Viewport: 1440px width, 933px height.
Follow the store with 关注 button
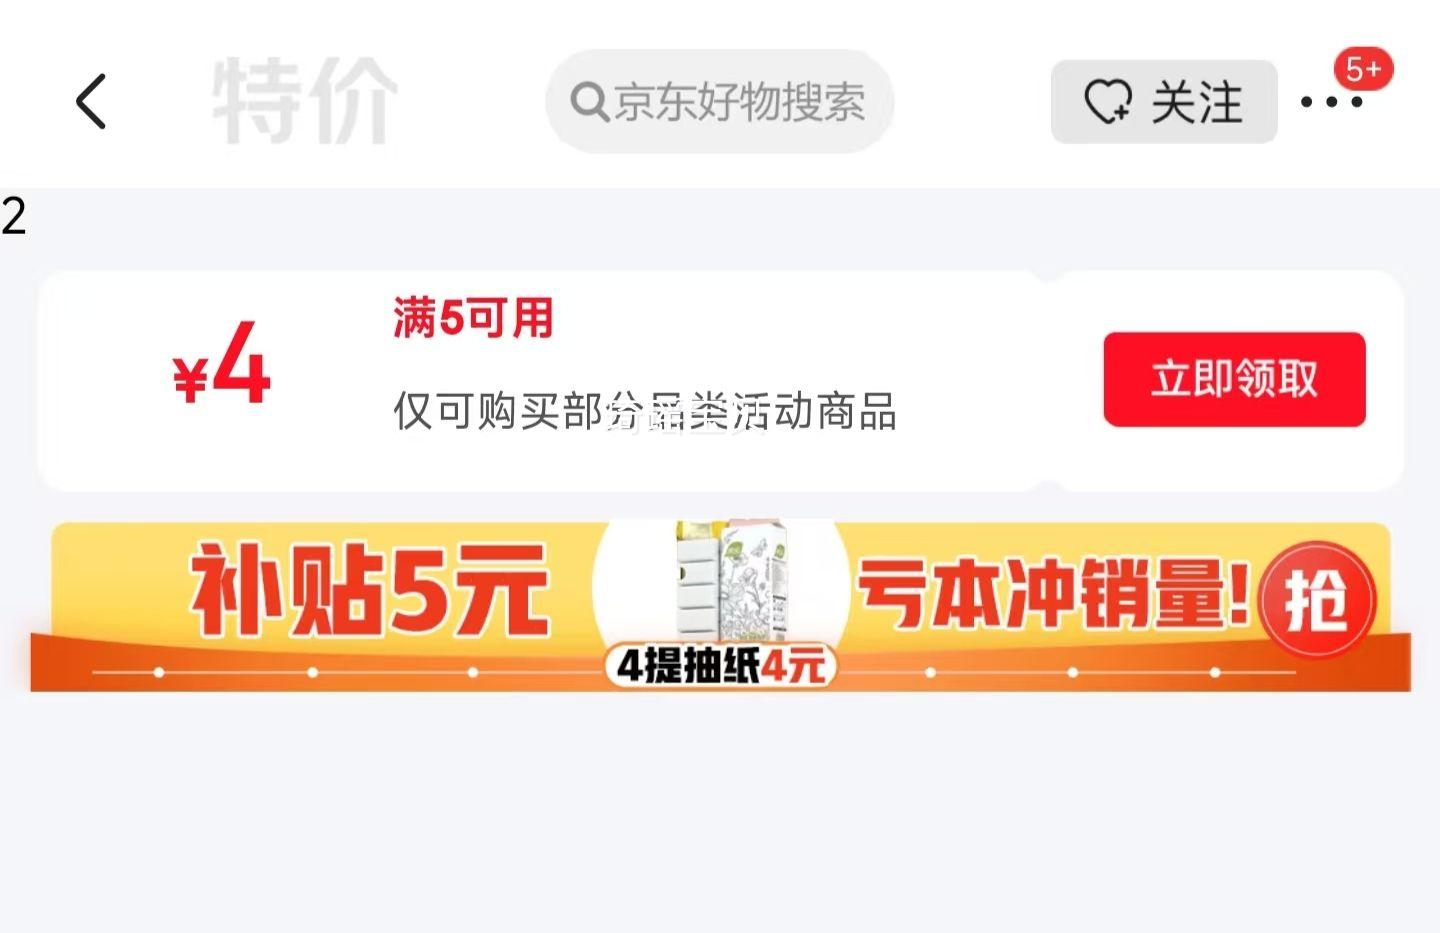click(1163, 102)
